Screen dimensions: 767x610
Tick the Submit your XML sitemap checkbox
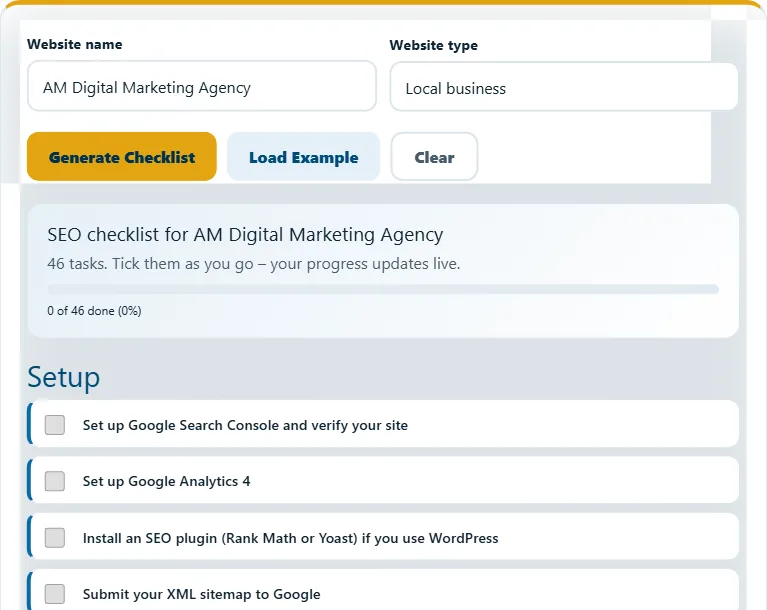pyautogui.click(x=55, y=594)
